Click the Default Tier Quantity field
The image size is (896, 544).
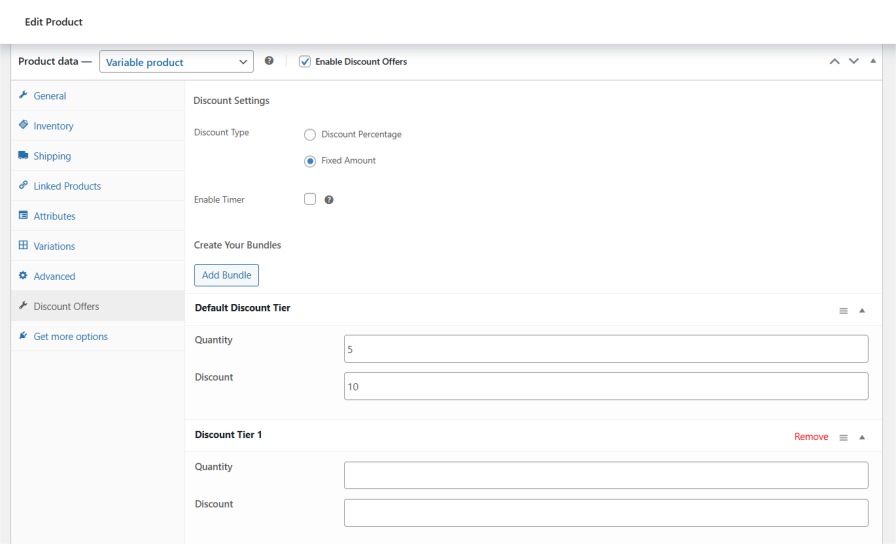(606, 349)
